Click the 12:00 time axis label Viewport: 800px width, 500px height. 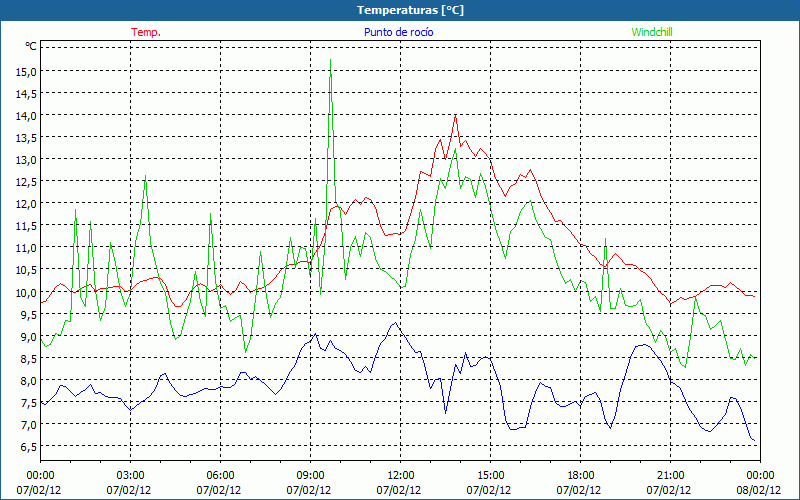tap(399, 476)
